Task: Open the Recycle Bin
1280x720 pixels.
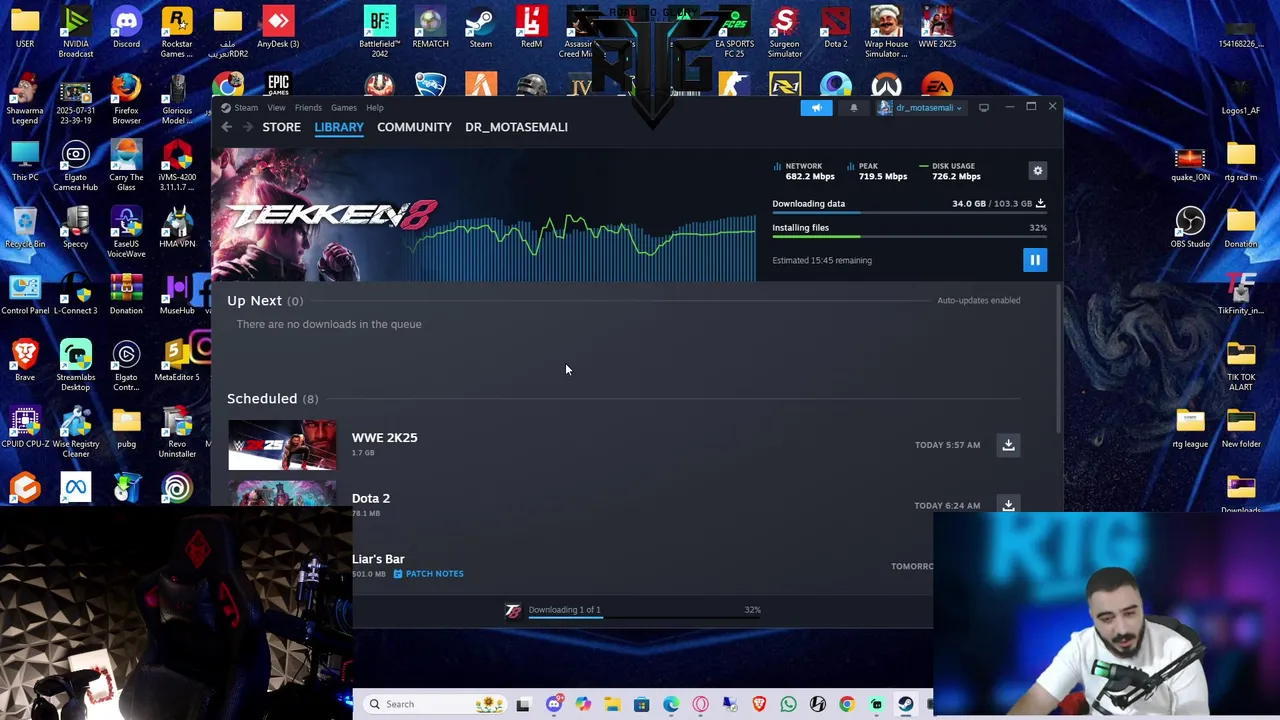Action: point(25,228)
